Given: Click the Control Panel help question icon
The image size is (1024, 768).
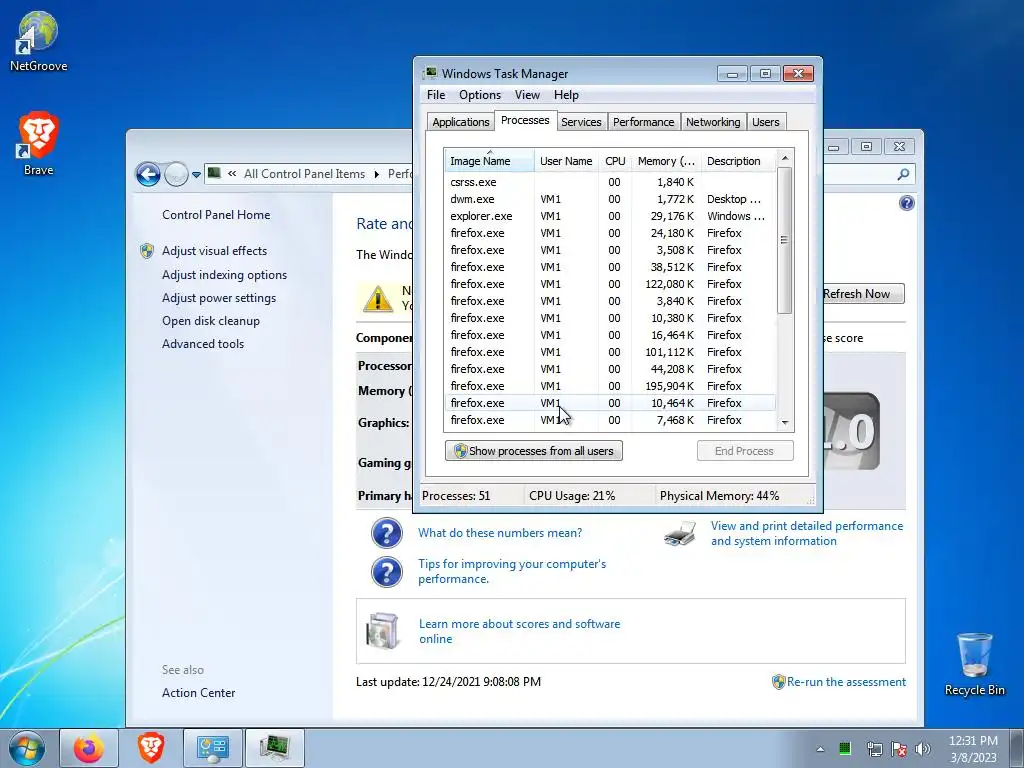Looking at the screenshot, I should (x=906, y=203).
